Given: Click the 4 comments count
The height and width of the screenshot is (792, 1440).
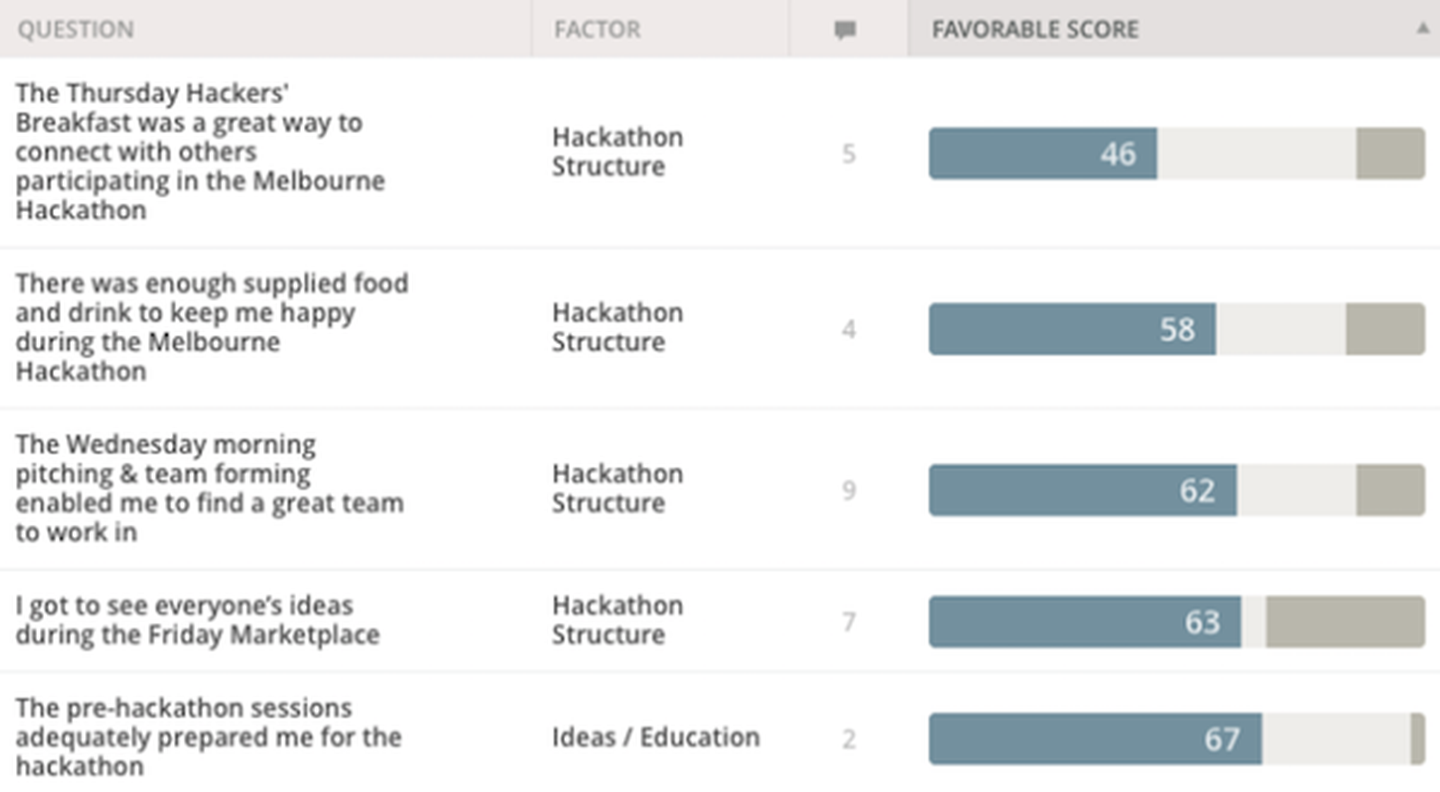Looking at the screenshot, I should [848, 329].
